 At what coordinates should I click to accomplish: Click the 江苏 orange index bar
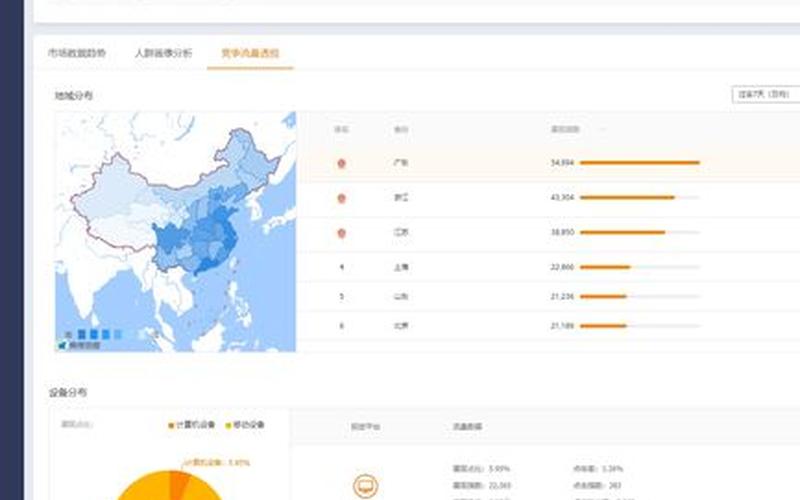[x=622, y=232]
